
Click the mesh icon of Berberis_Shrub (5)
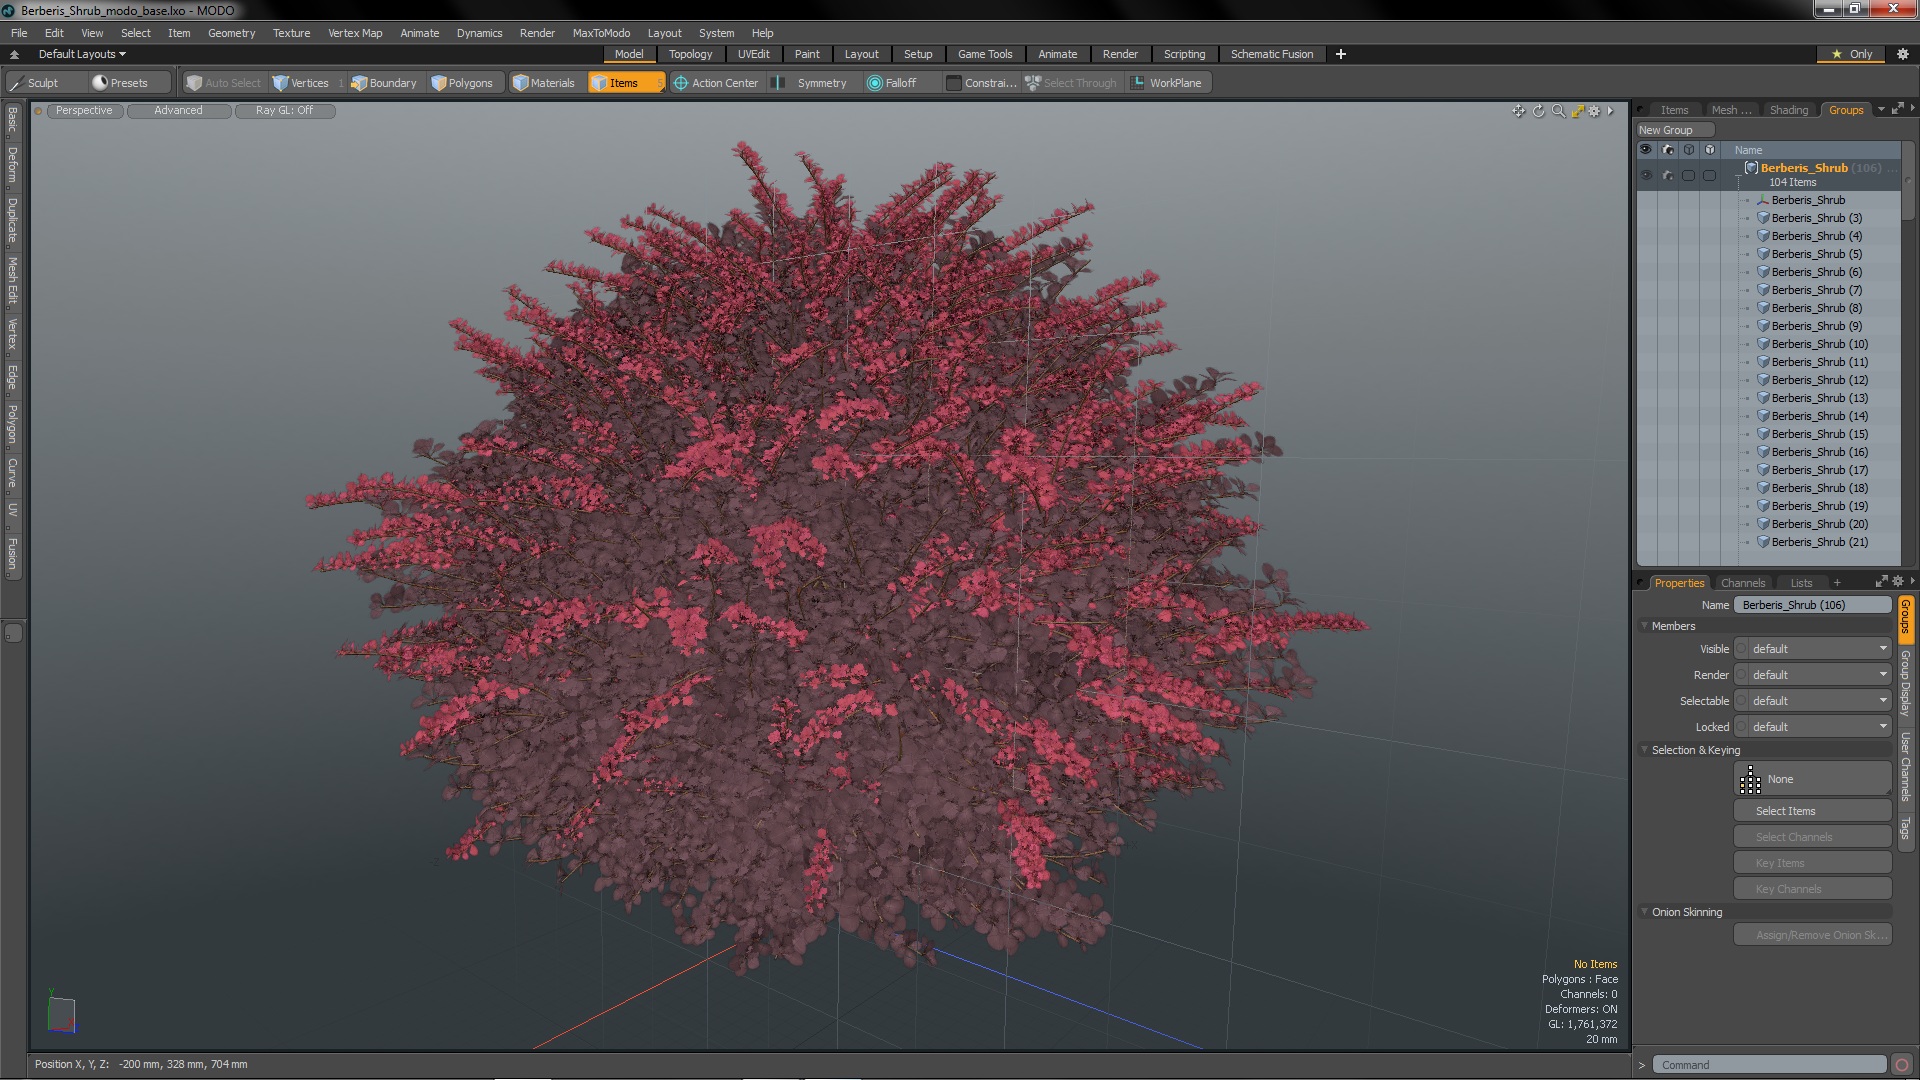pyautogui.click(x=1763, y=254)
